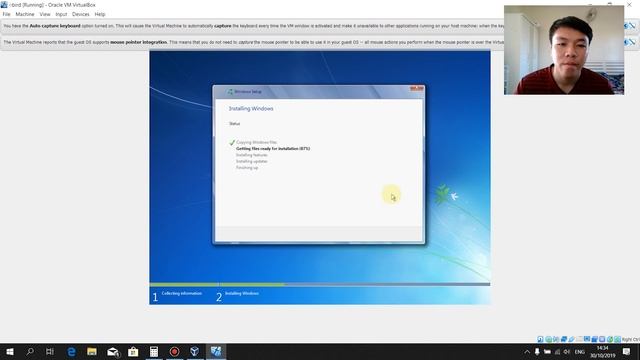Open the Machine menu

click(25, 14)
